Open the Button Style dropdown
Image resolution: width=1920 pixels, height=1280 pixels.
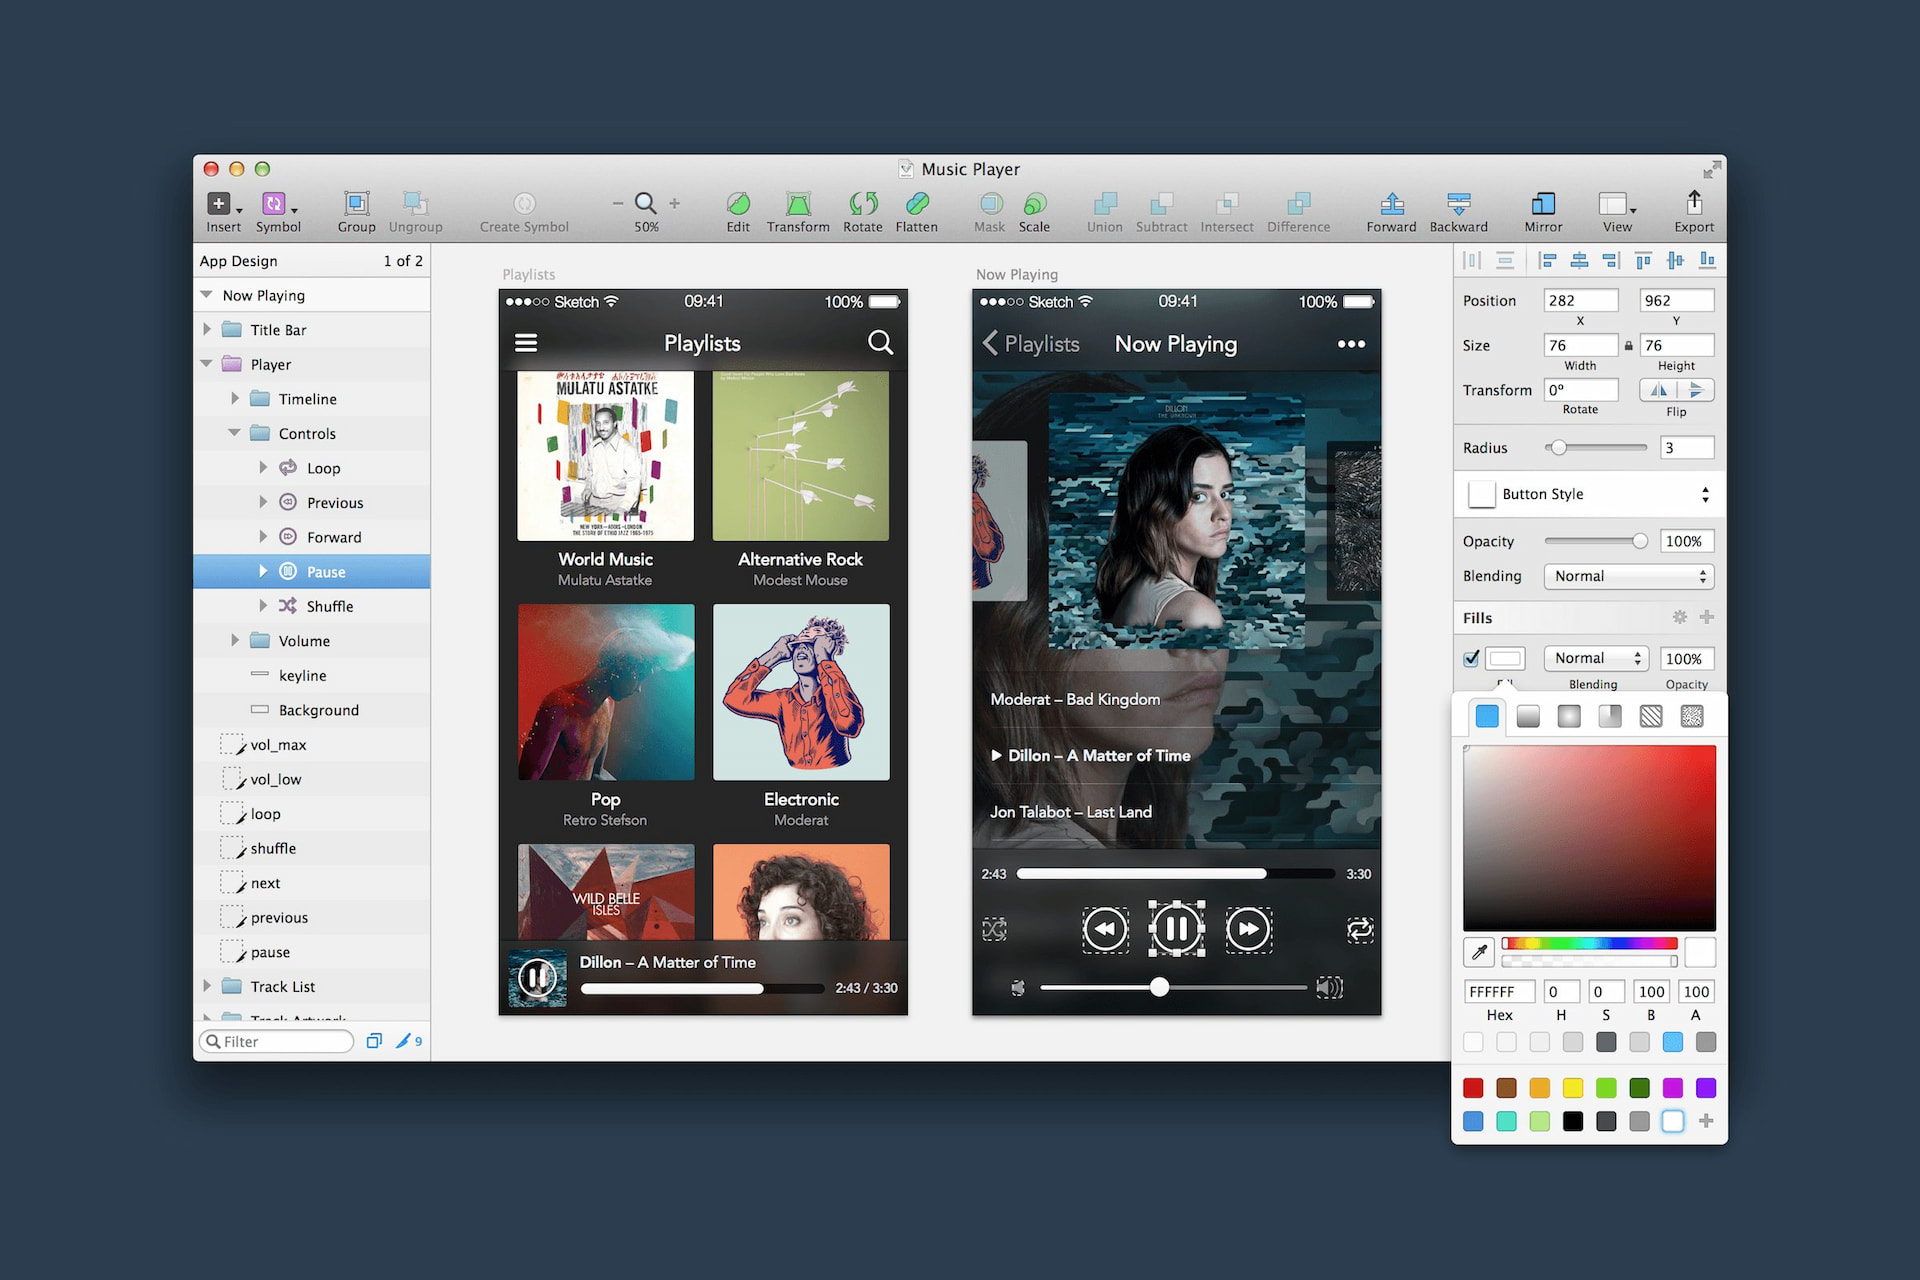click(1590, 494)
